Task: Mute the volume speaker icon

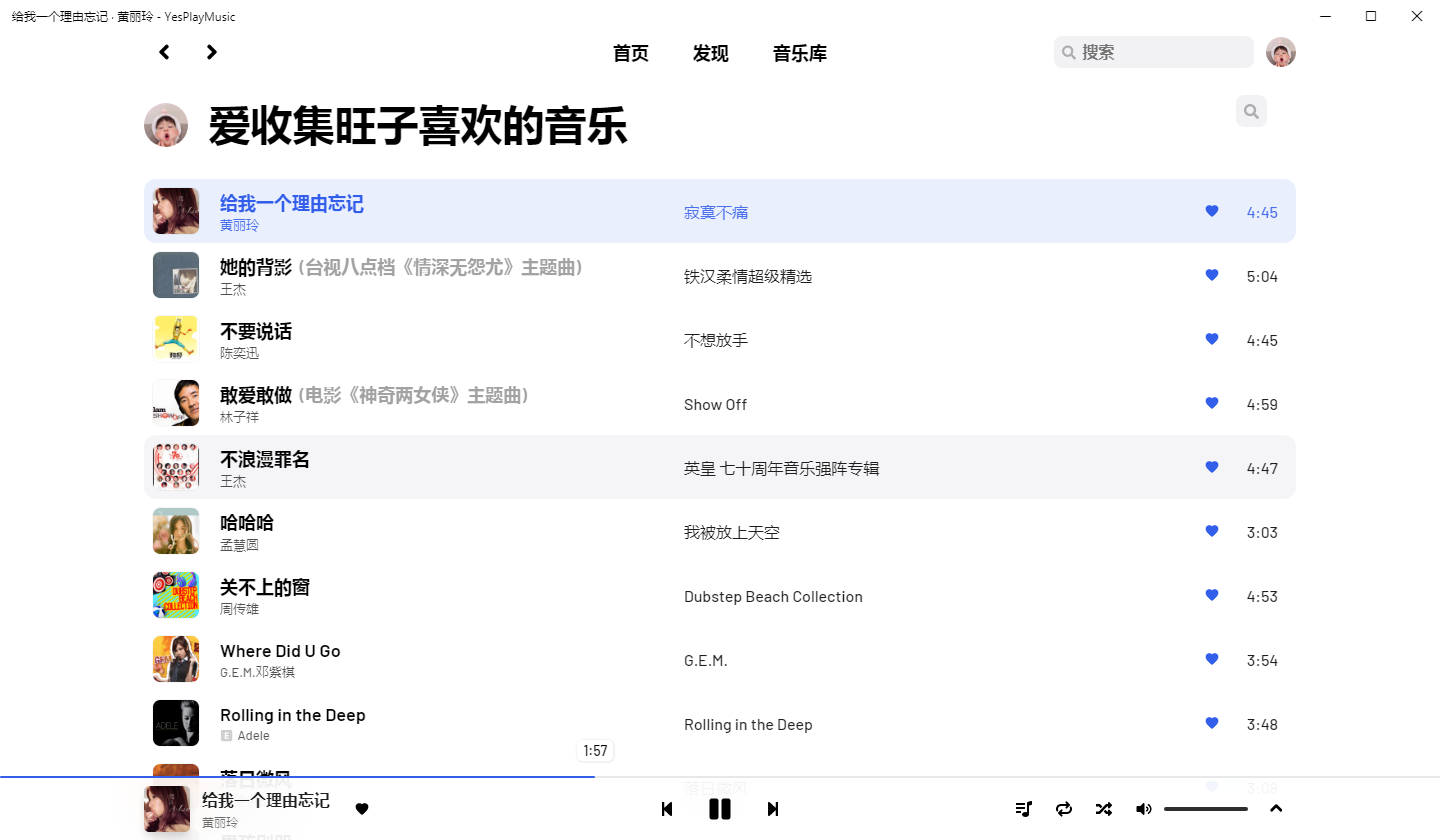Action: pos(1144,809)
